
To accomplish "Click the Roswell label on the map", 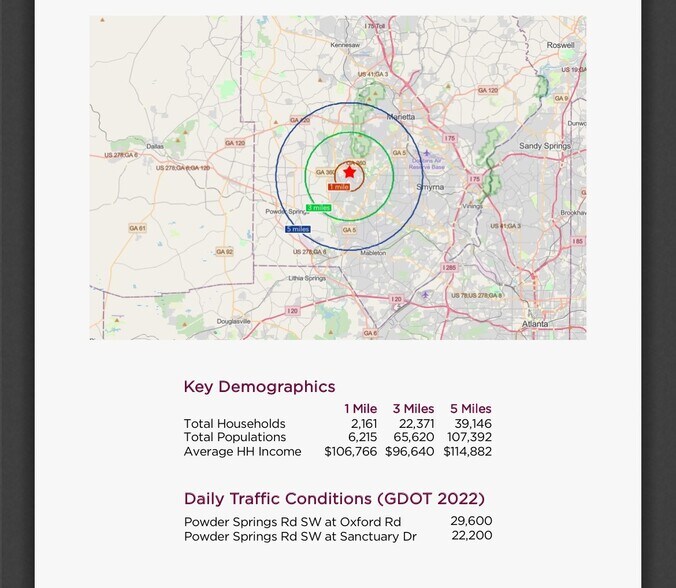I will (560, 45).
